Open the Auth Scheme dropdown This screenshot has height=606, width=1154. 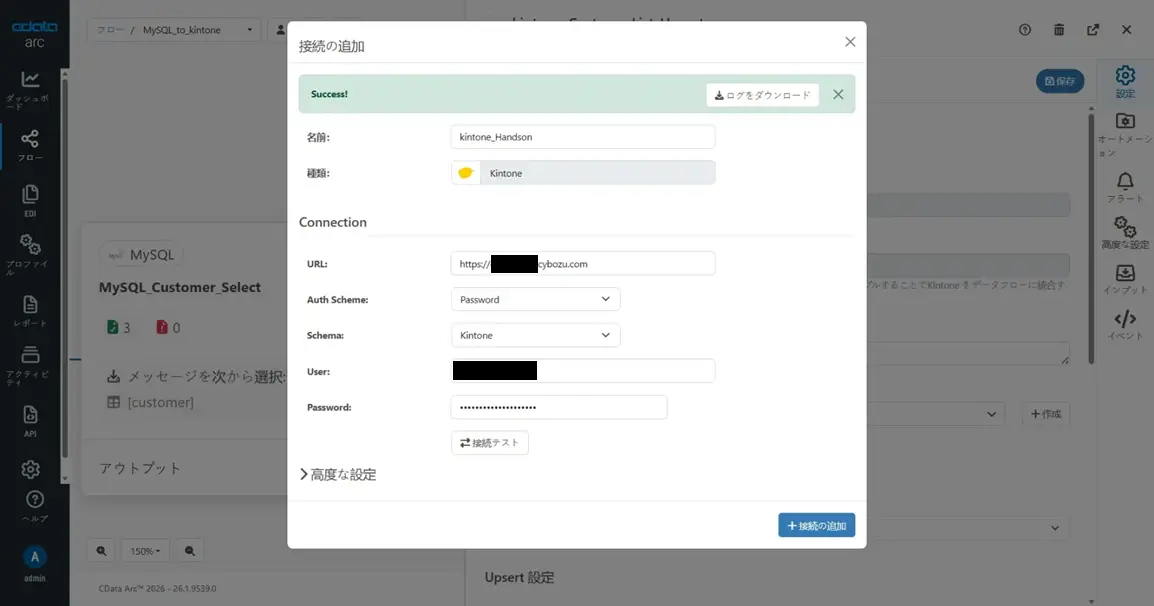(x=535, y=299)
